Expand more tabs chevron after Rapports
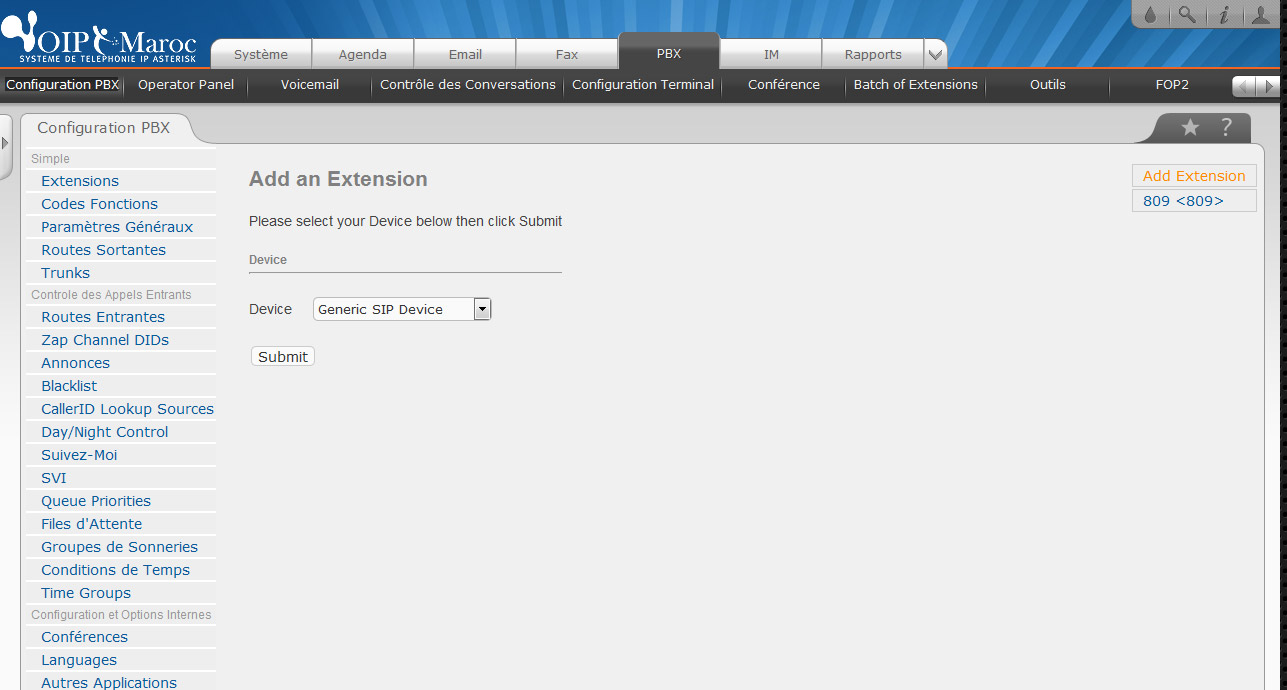The width and height of the screenshot is (1287, 690). [x=934, y=54]
